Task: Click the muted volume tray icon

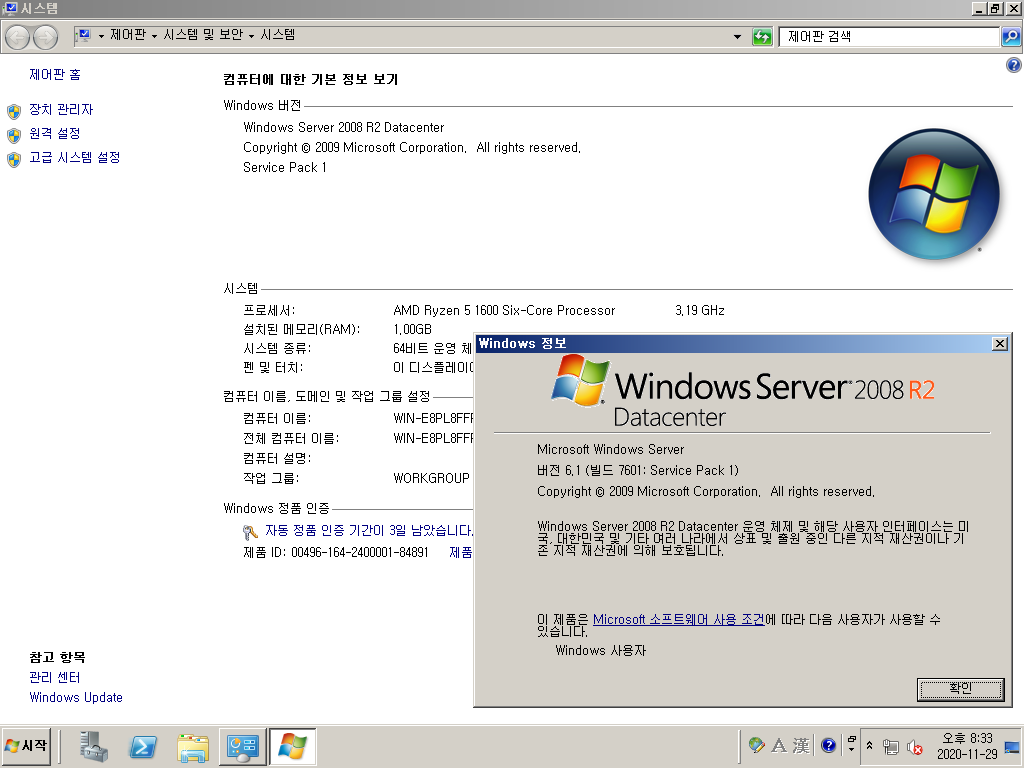Action: tap(915, 746)
